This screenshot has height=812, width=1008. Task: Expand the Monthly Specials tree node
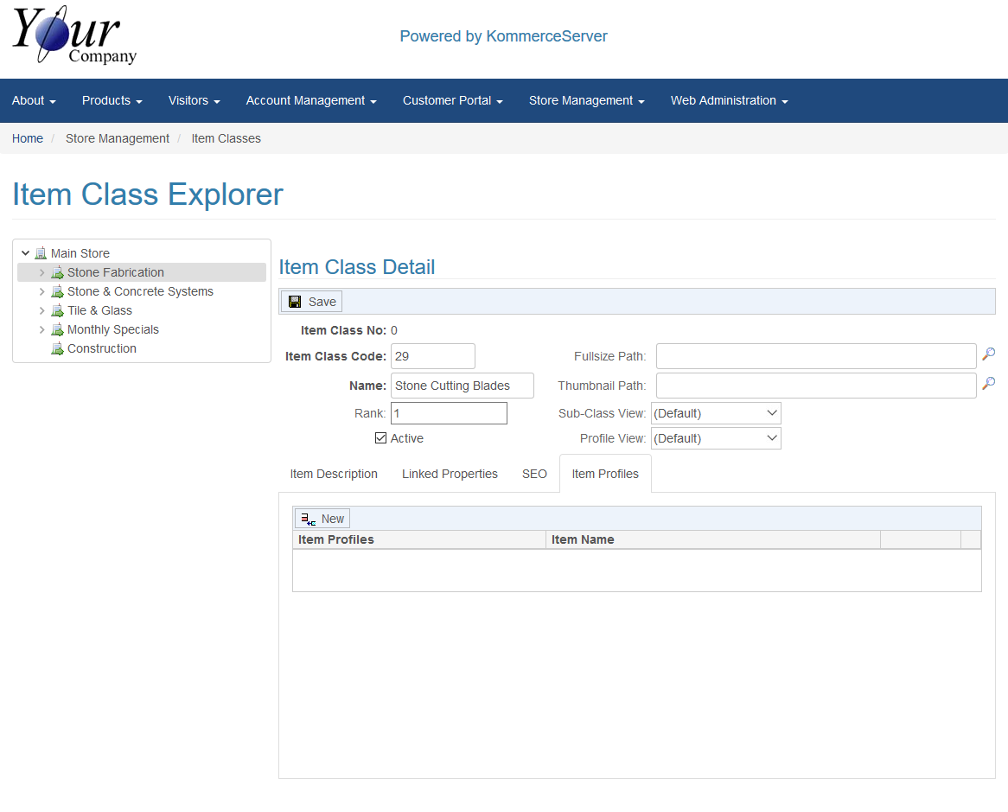[x=42, y=330]
